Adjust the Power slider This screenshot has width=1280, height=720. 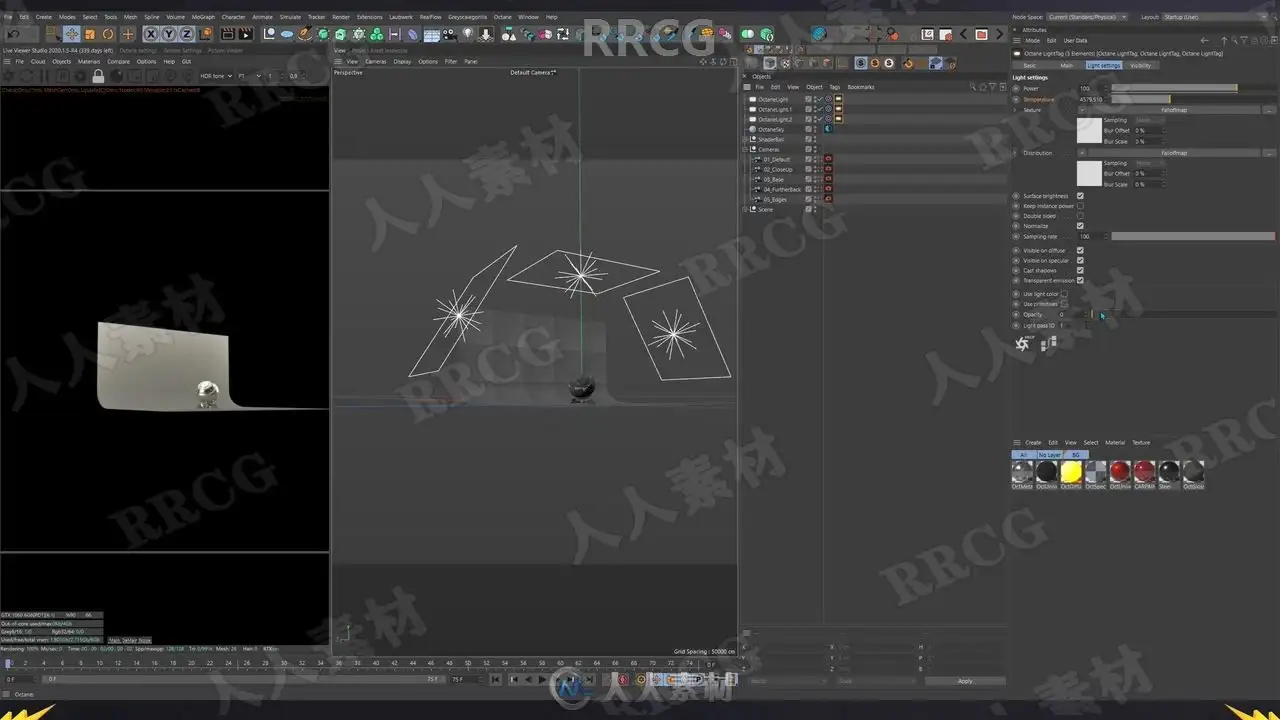pos(1193,88)
